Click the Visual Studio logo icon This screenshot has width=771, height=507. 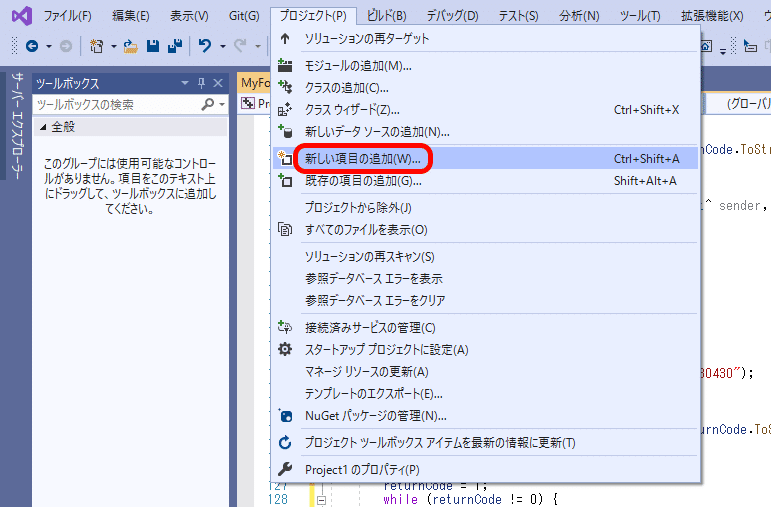tap(22, 16)
